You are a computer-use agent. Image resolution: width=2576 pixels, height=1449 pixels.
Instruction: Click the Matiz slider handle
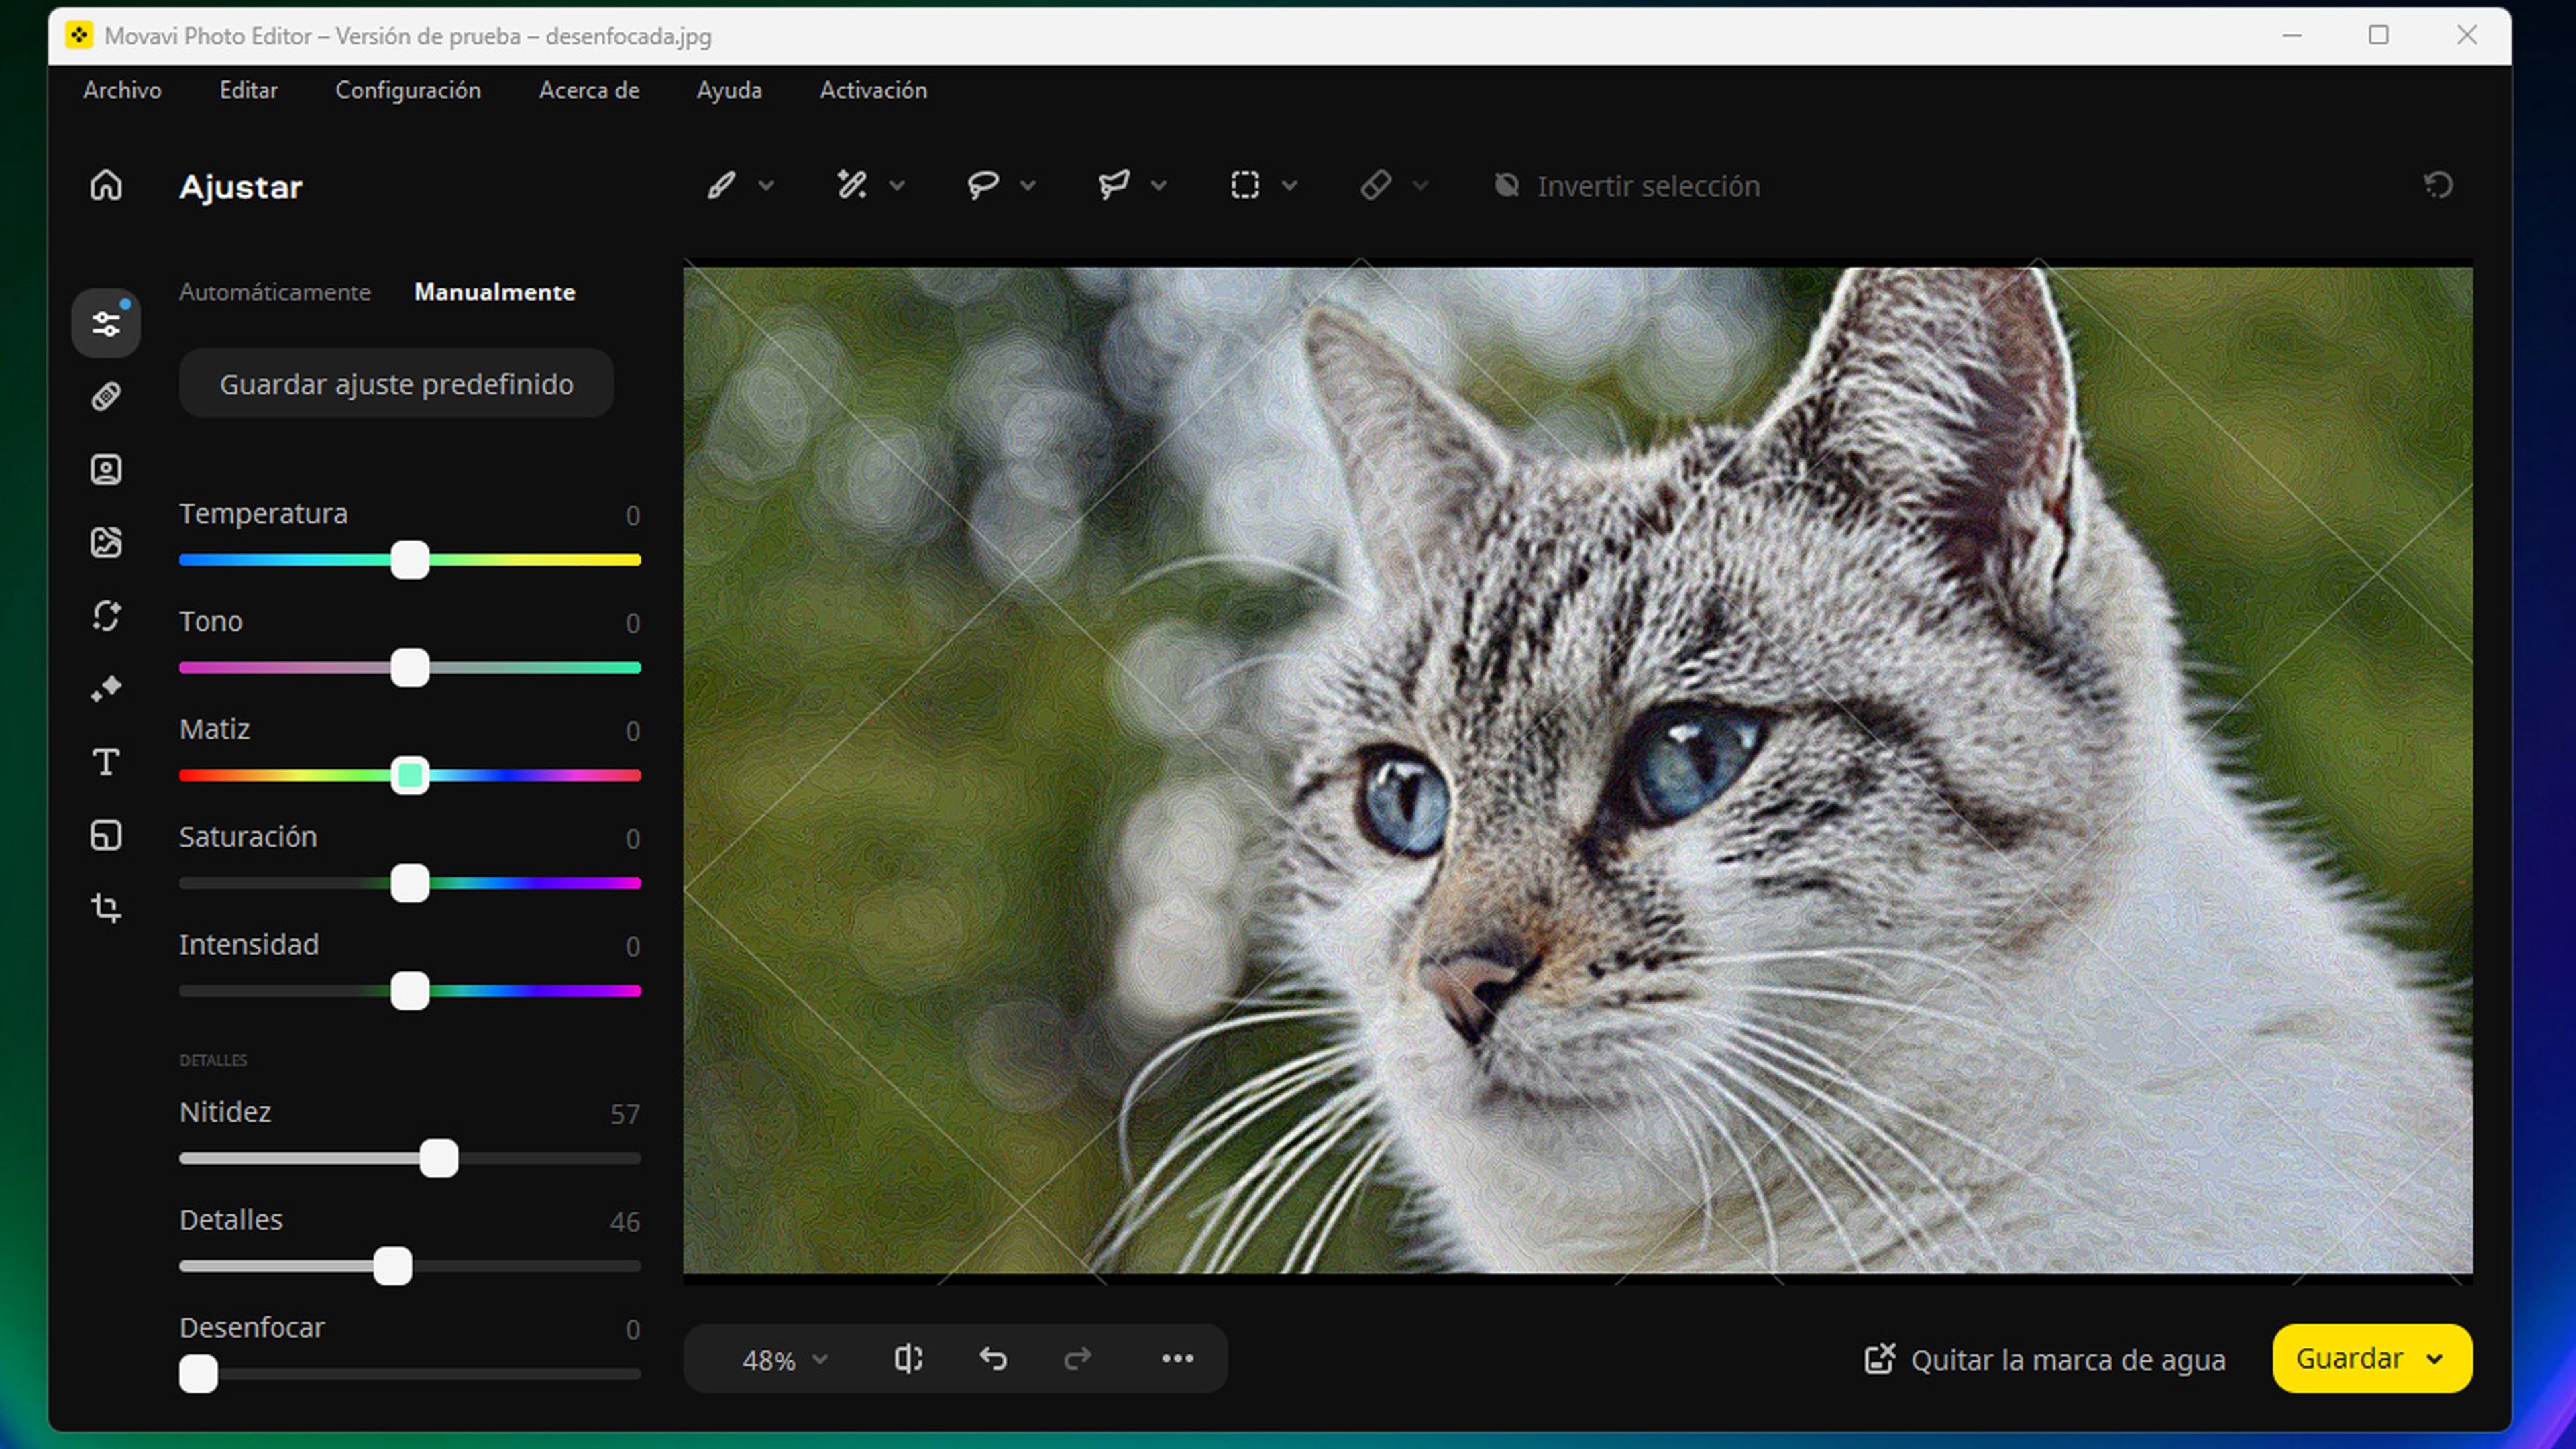(410, 775)
